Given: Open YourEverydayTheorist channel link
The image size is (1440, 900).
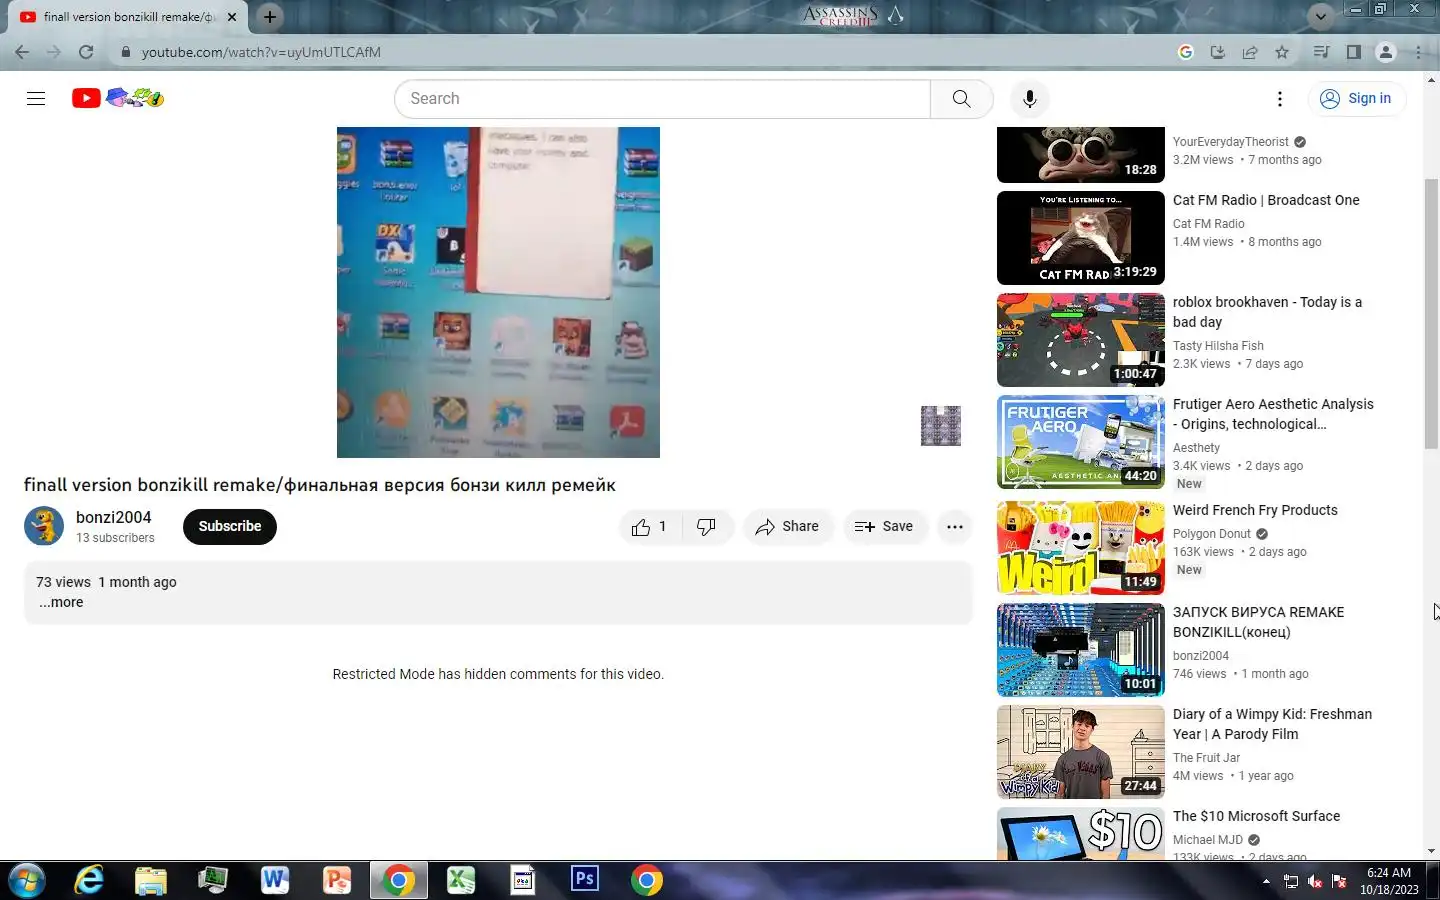Looking at the screenshot, I should (x=1231, y=142).
